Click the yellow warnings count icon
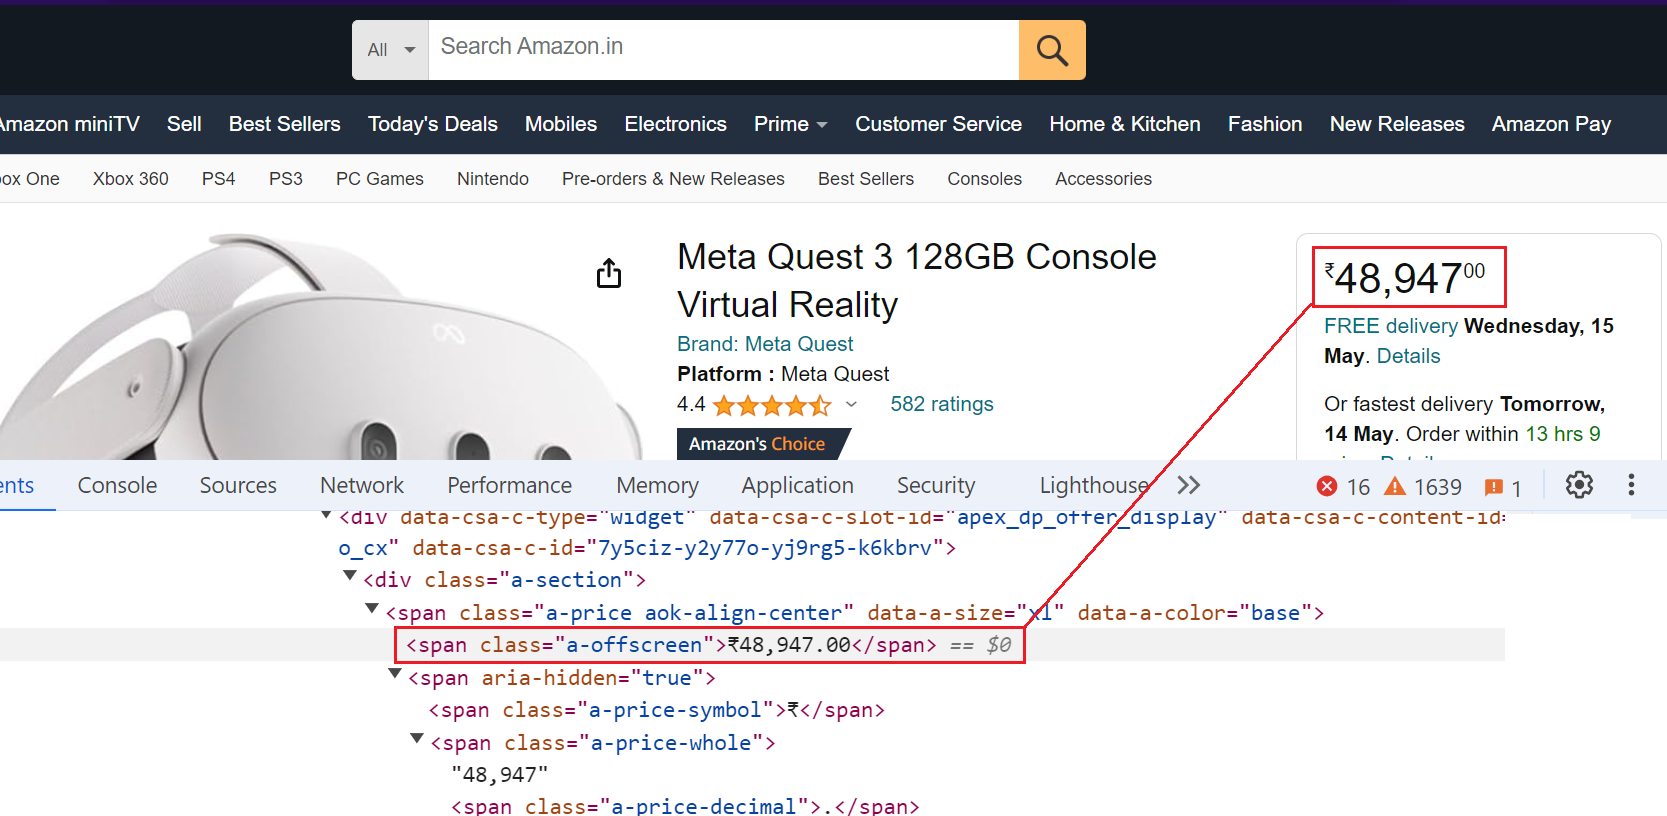Viewport: 1667px width, 816px height. click(1394, 486)
